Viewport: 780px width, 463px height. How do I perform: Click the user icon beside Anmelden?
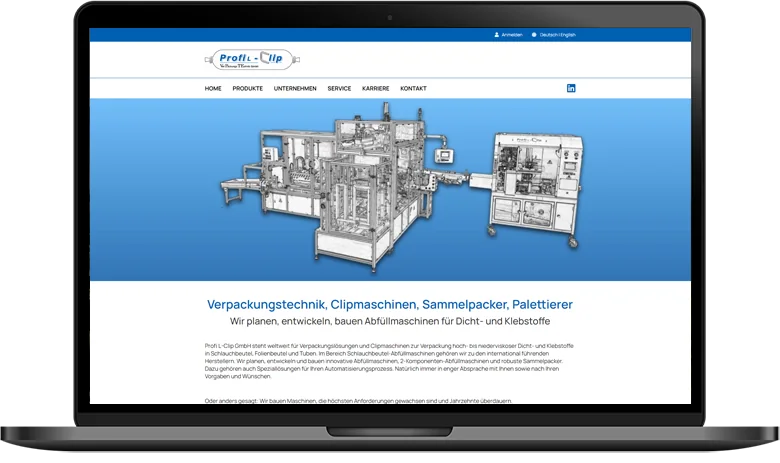point(496,35)
